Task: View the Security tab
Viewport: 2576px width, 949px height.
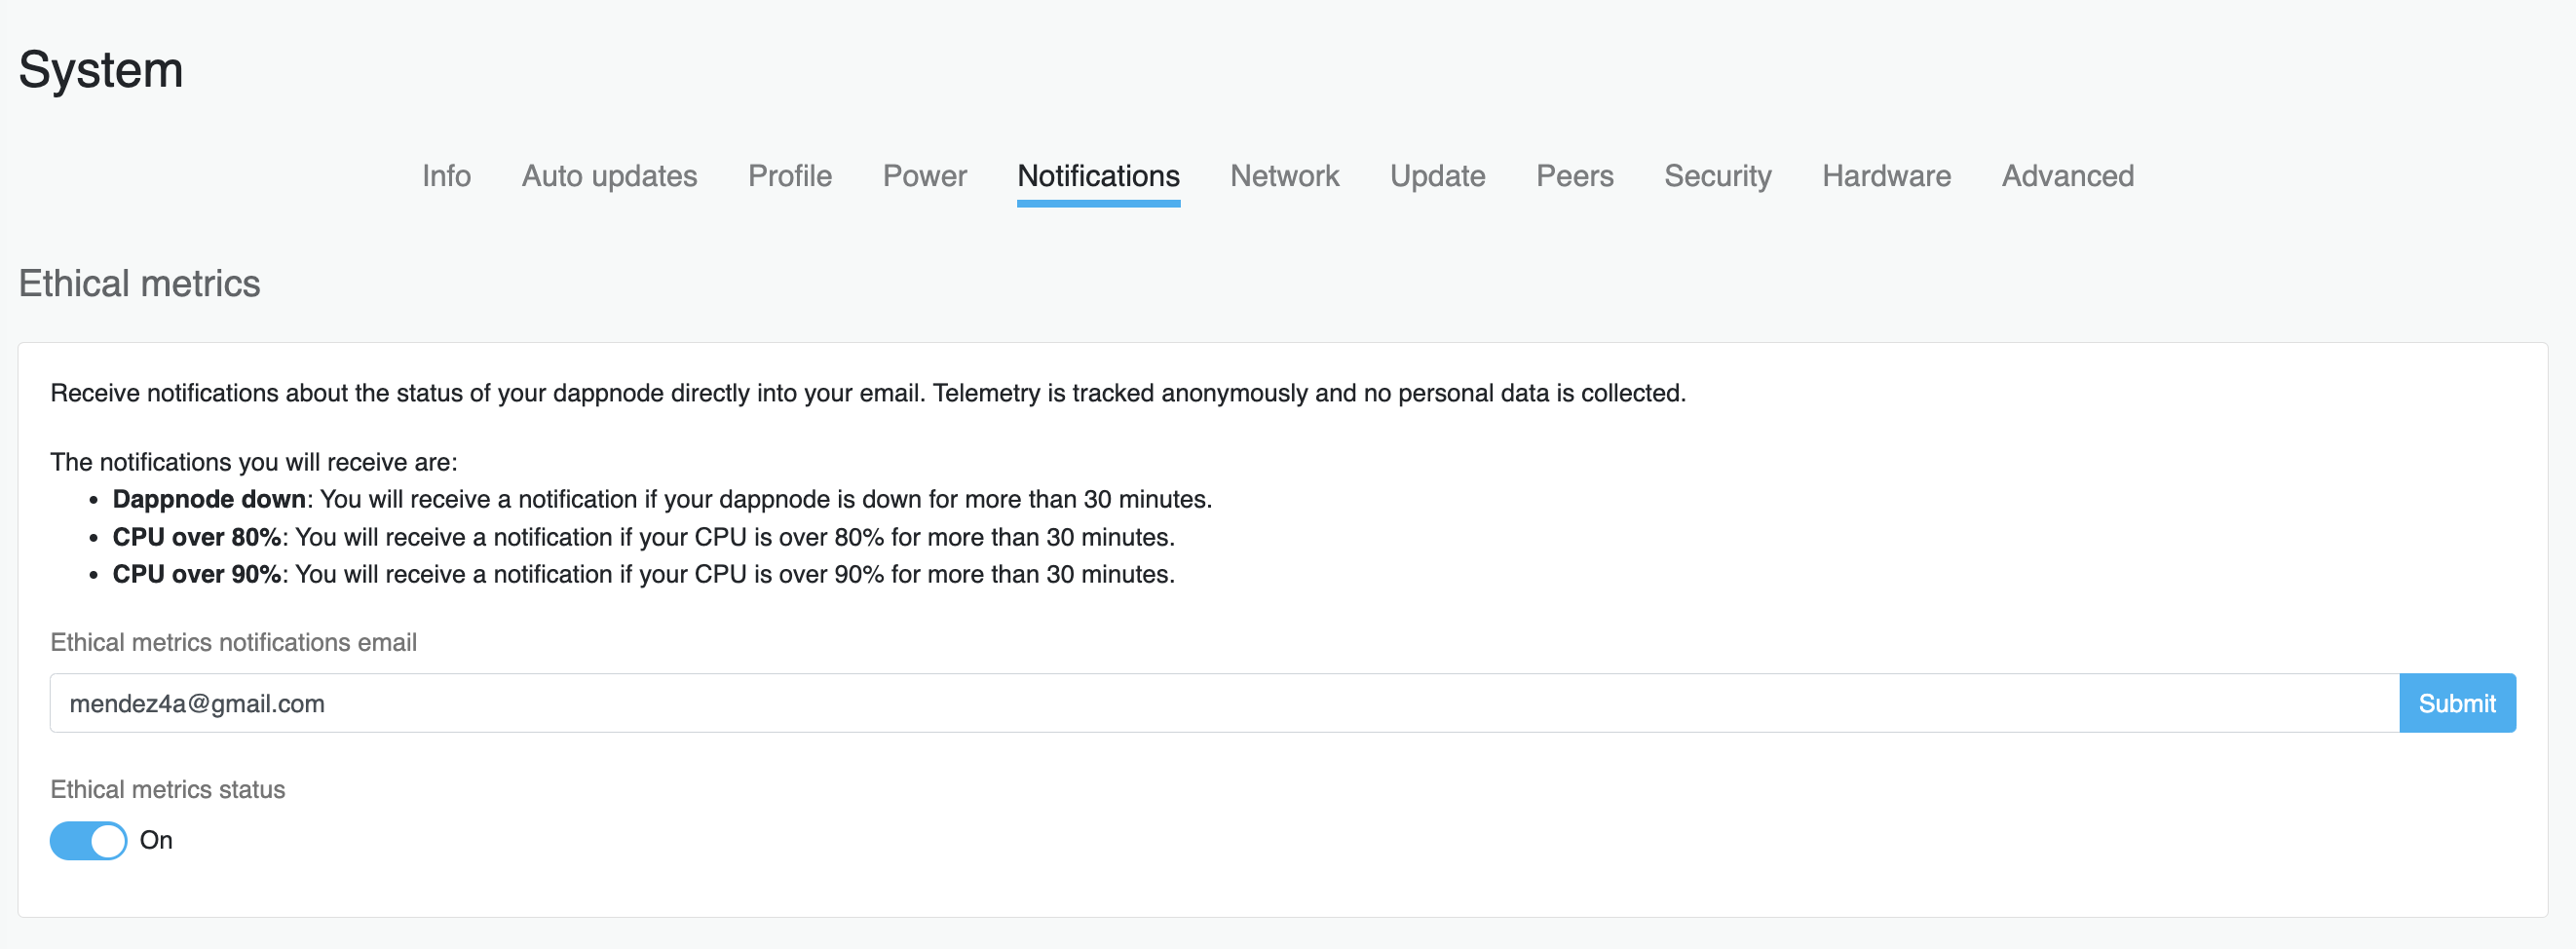Action: pos(1717,176)
